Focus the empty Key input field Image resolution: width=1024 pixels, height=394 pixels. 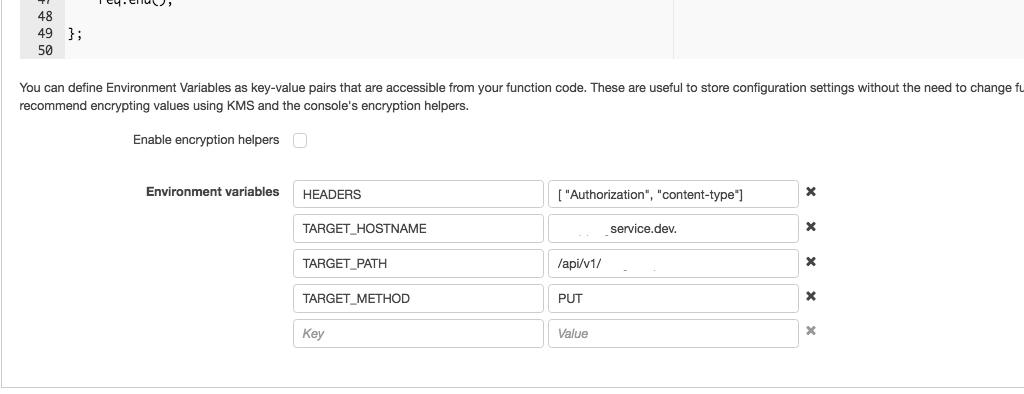pyautogui.click(x=418, y=333)
